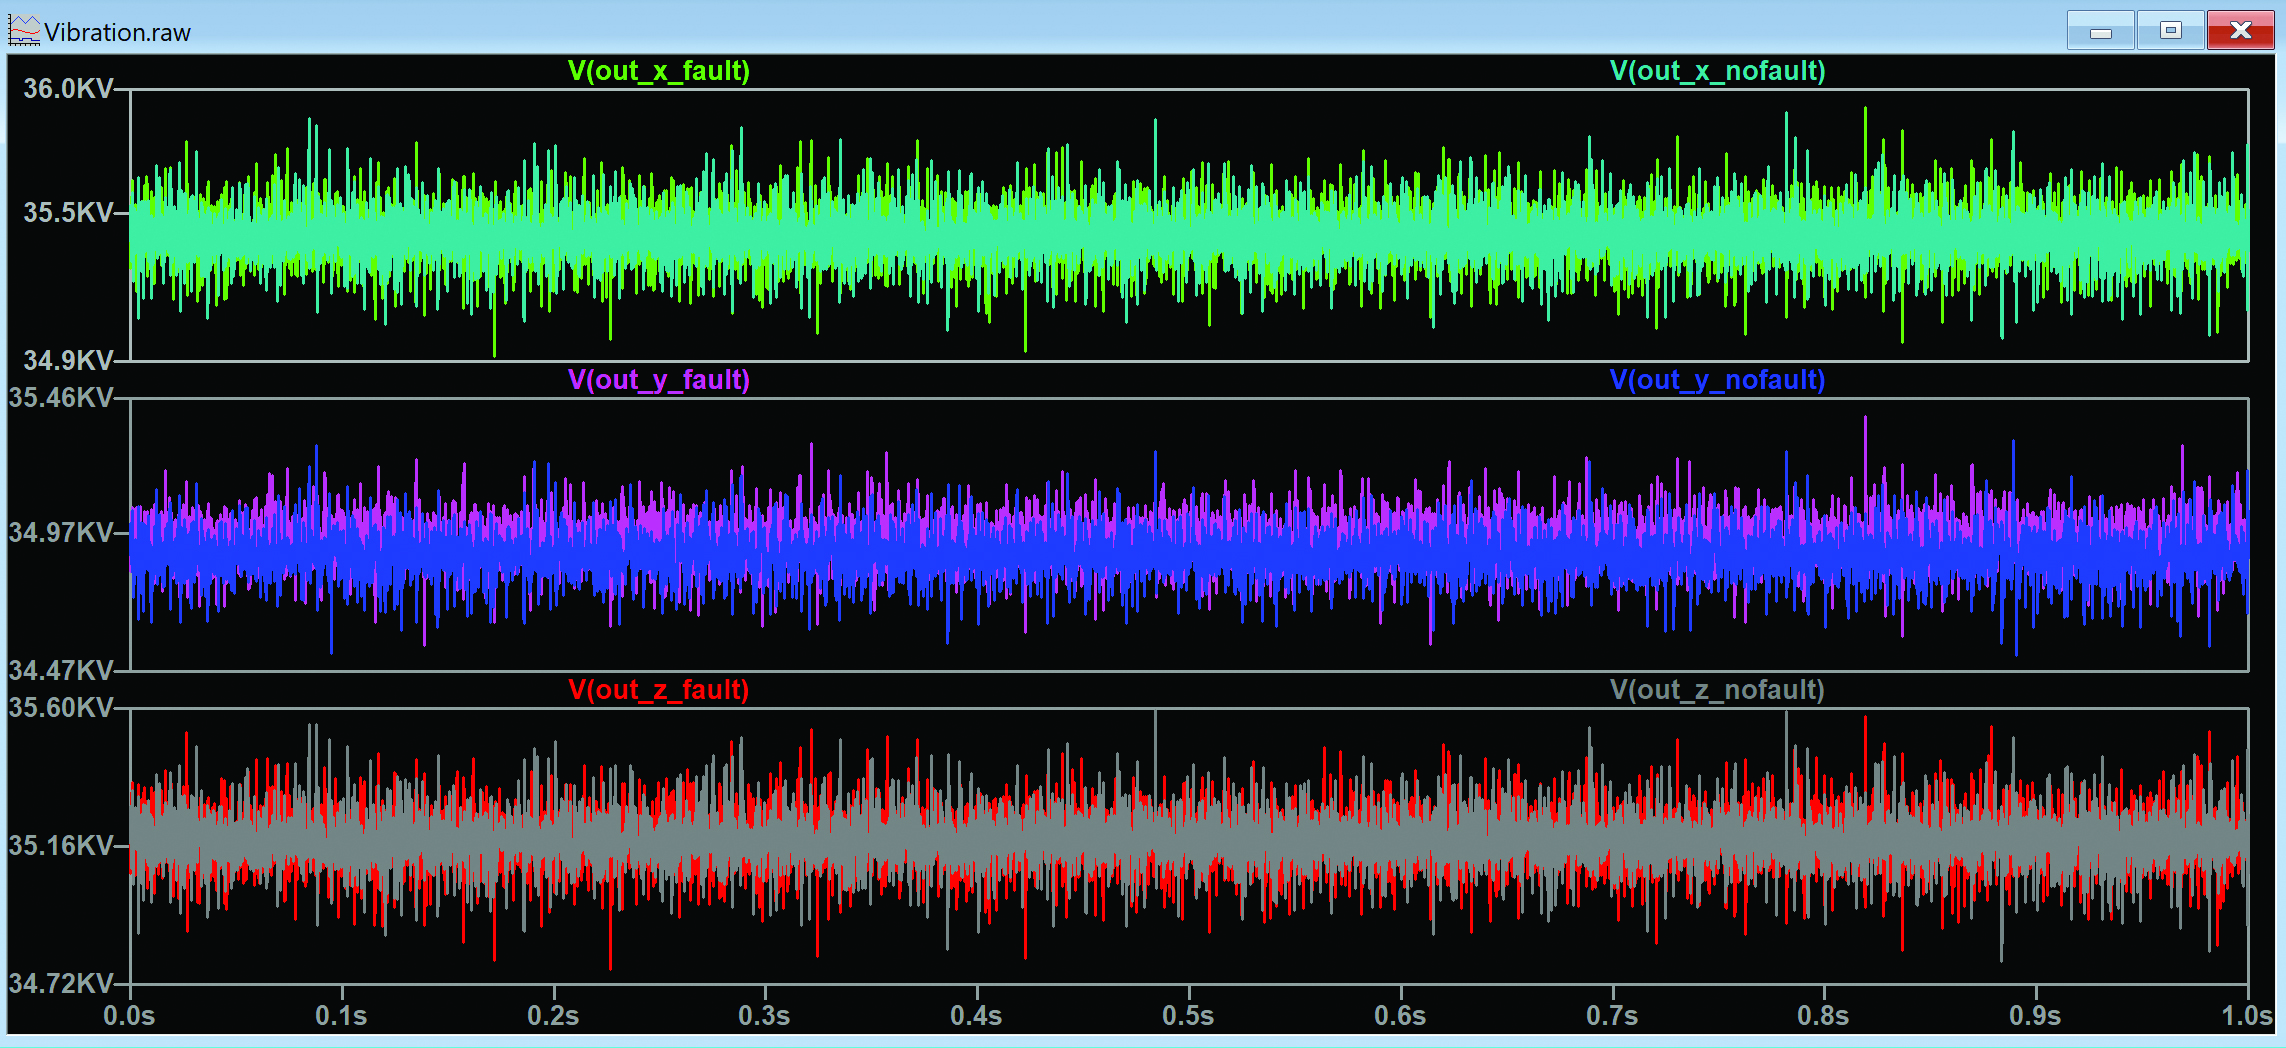The width and height of the screenshot is (2286, 1048).
Task: Click the 34.97KV axis label of middle pane
Action: point(61,532)
